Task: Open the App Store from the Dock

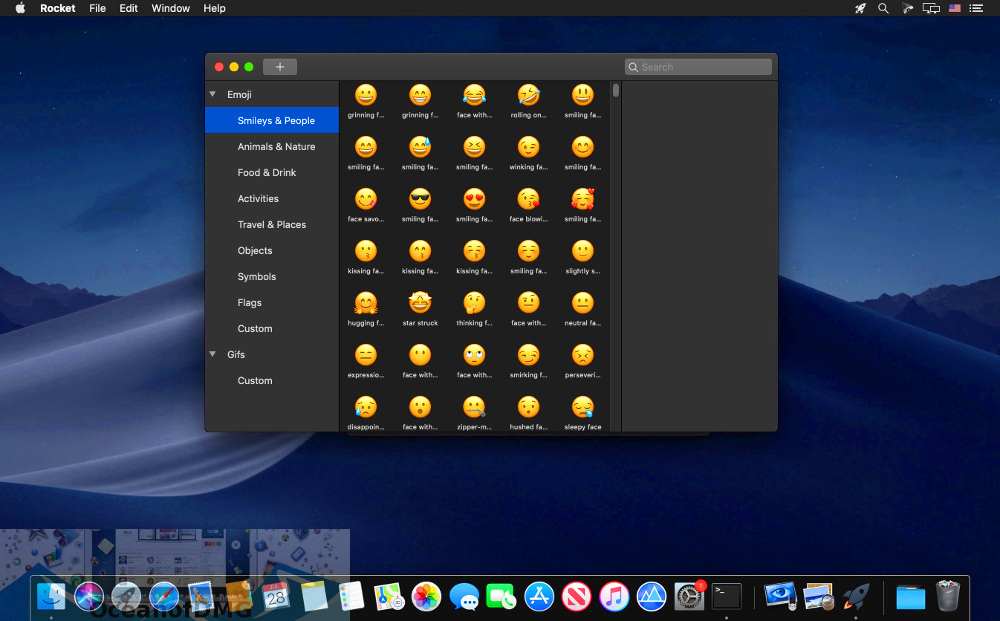Action: (x=540, y=597)
